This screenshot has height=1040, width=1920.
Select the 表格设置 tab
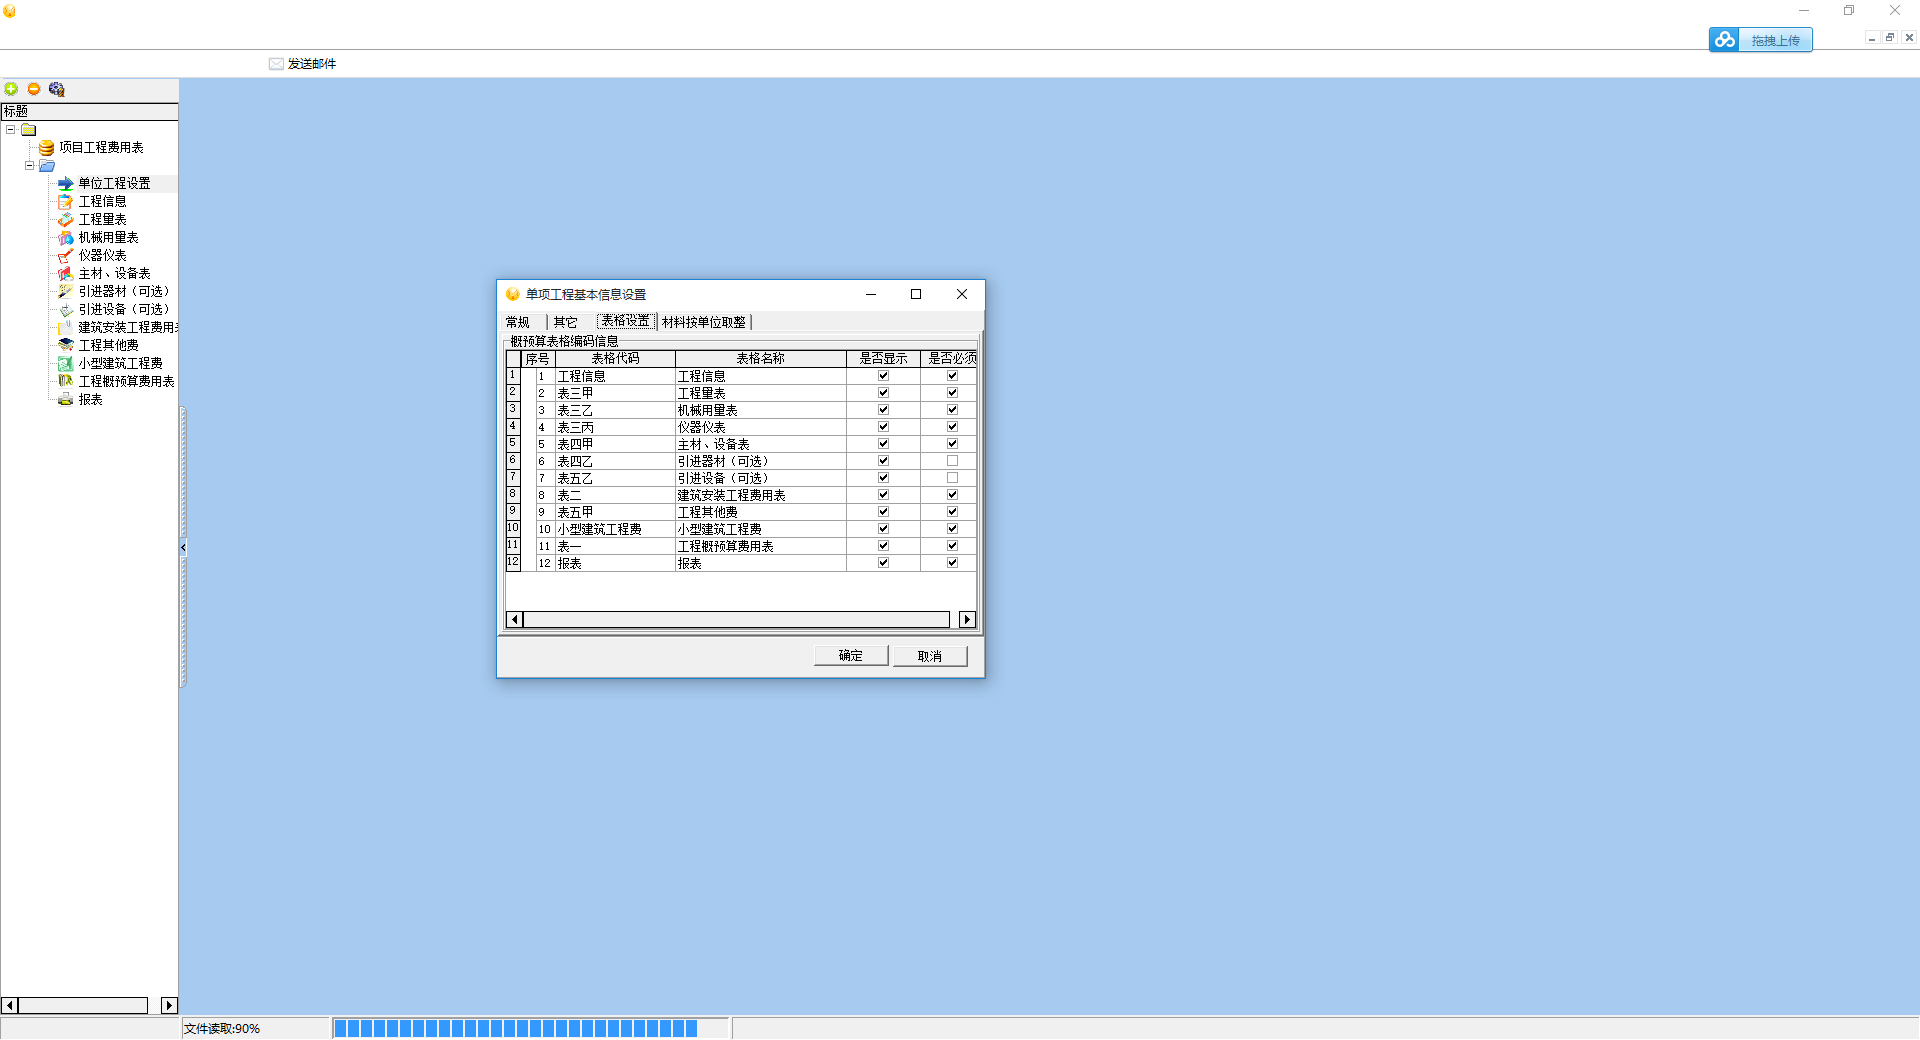tap(626, 322)
